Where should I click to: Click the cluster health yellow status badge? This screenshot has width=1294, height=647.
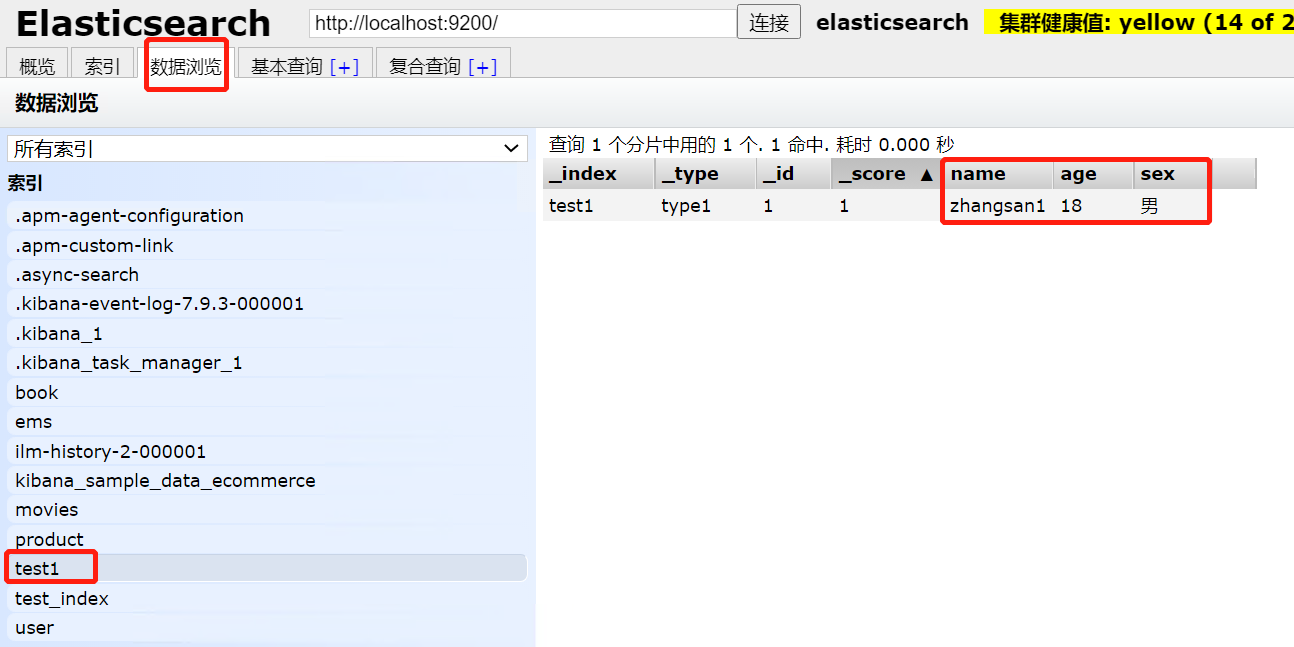pyautogui.click(x=1138, y=22)
